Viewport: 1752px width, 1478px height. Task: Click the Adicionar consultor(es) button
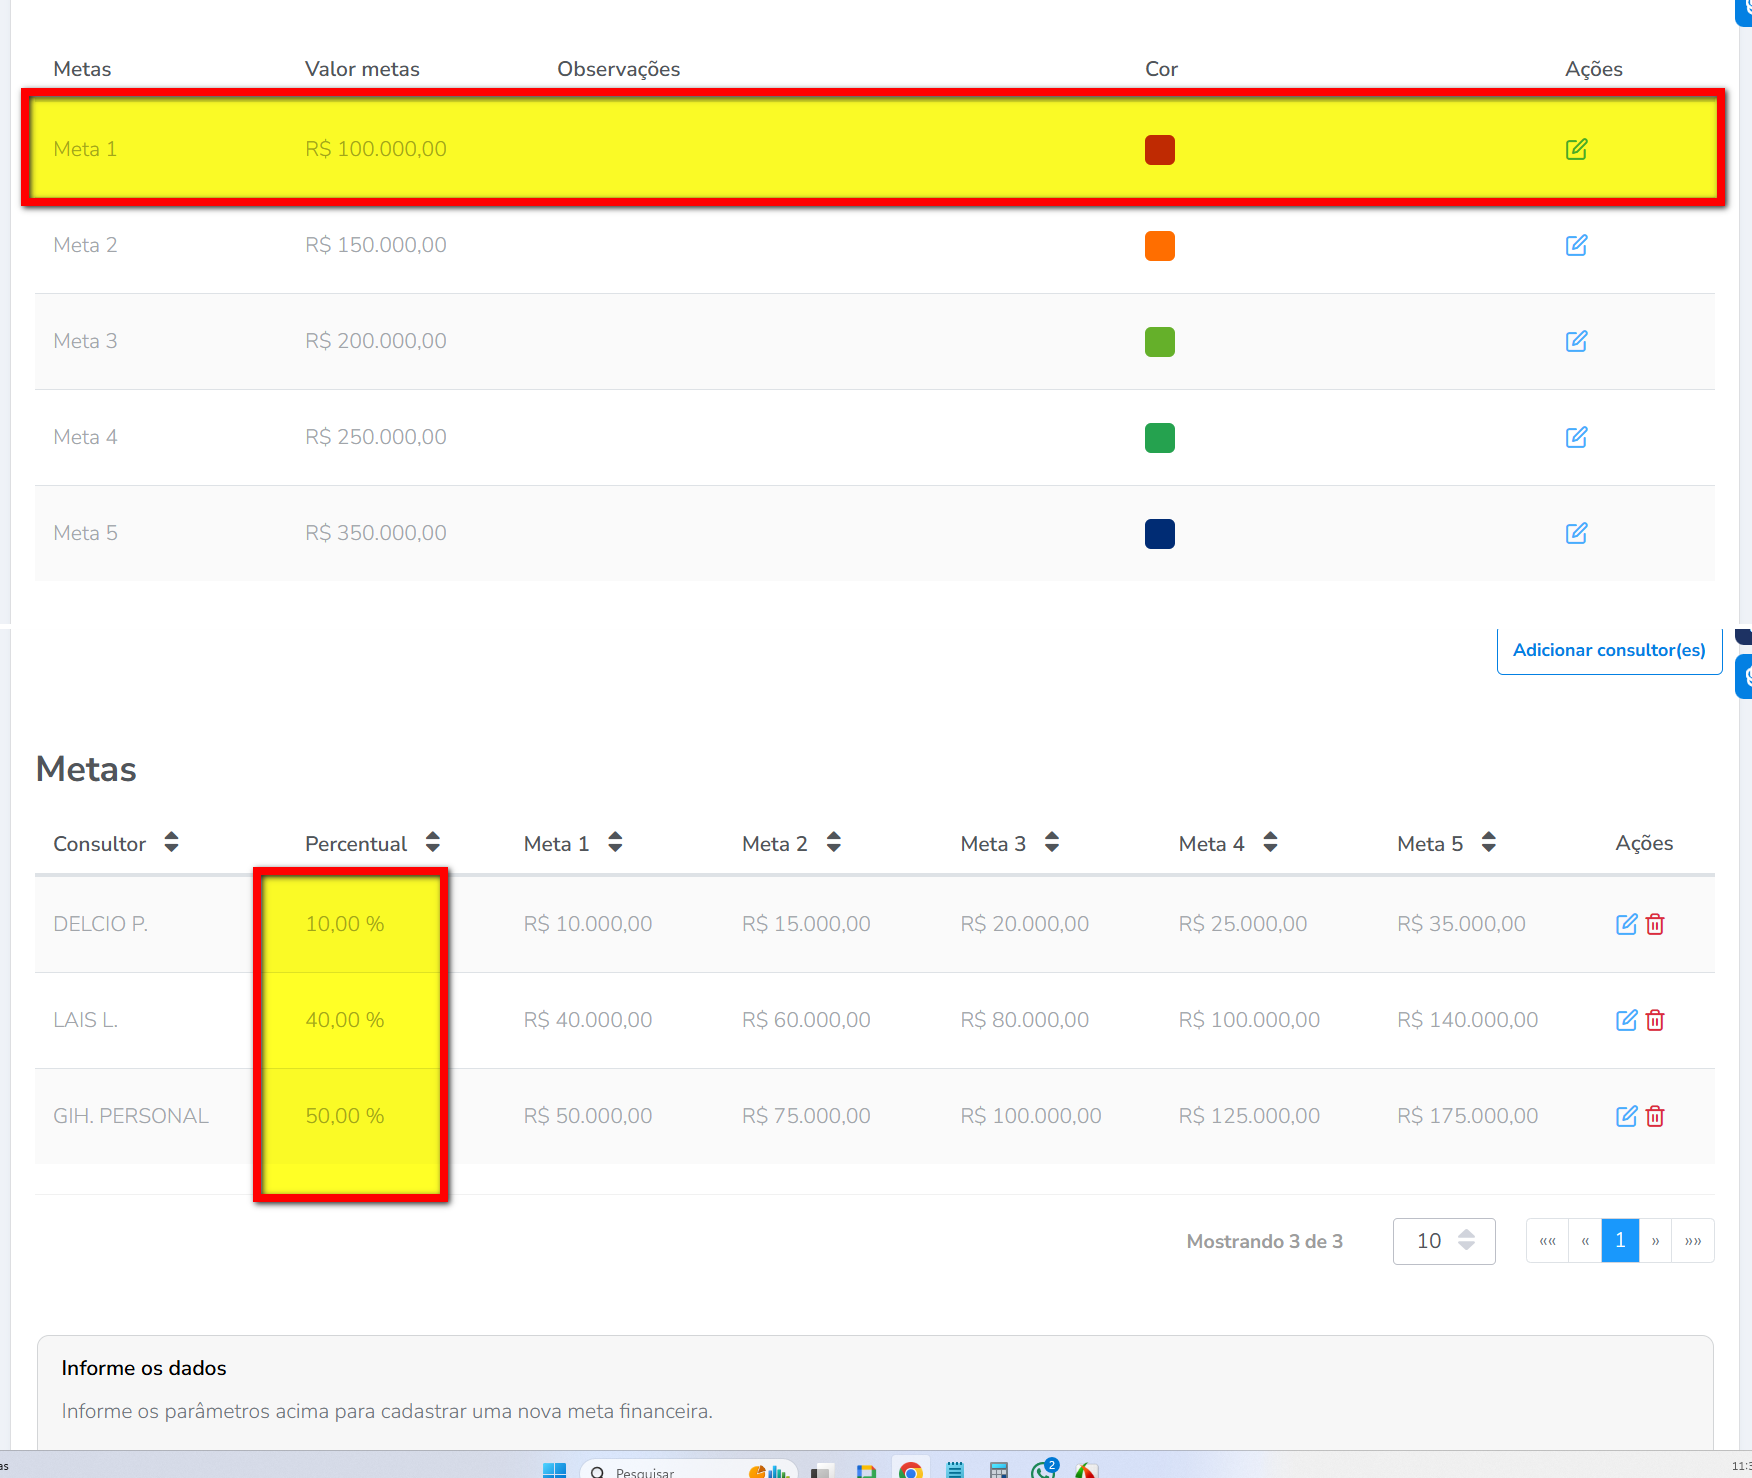point(1608,650)
